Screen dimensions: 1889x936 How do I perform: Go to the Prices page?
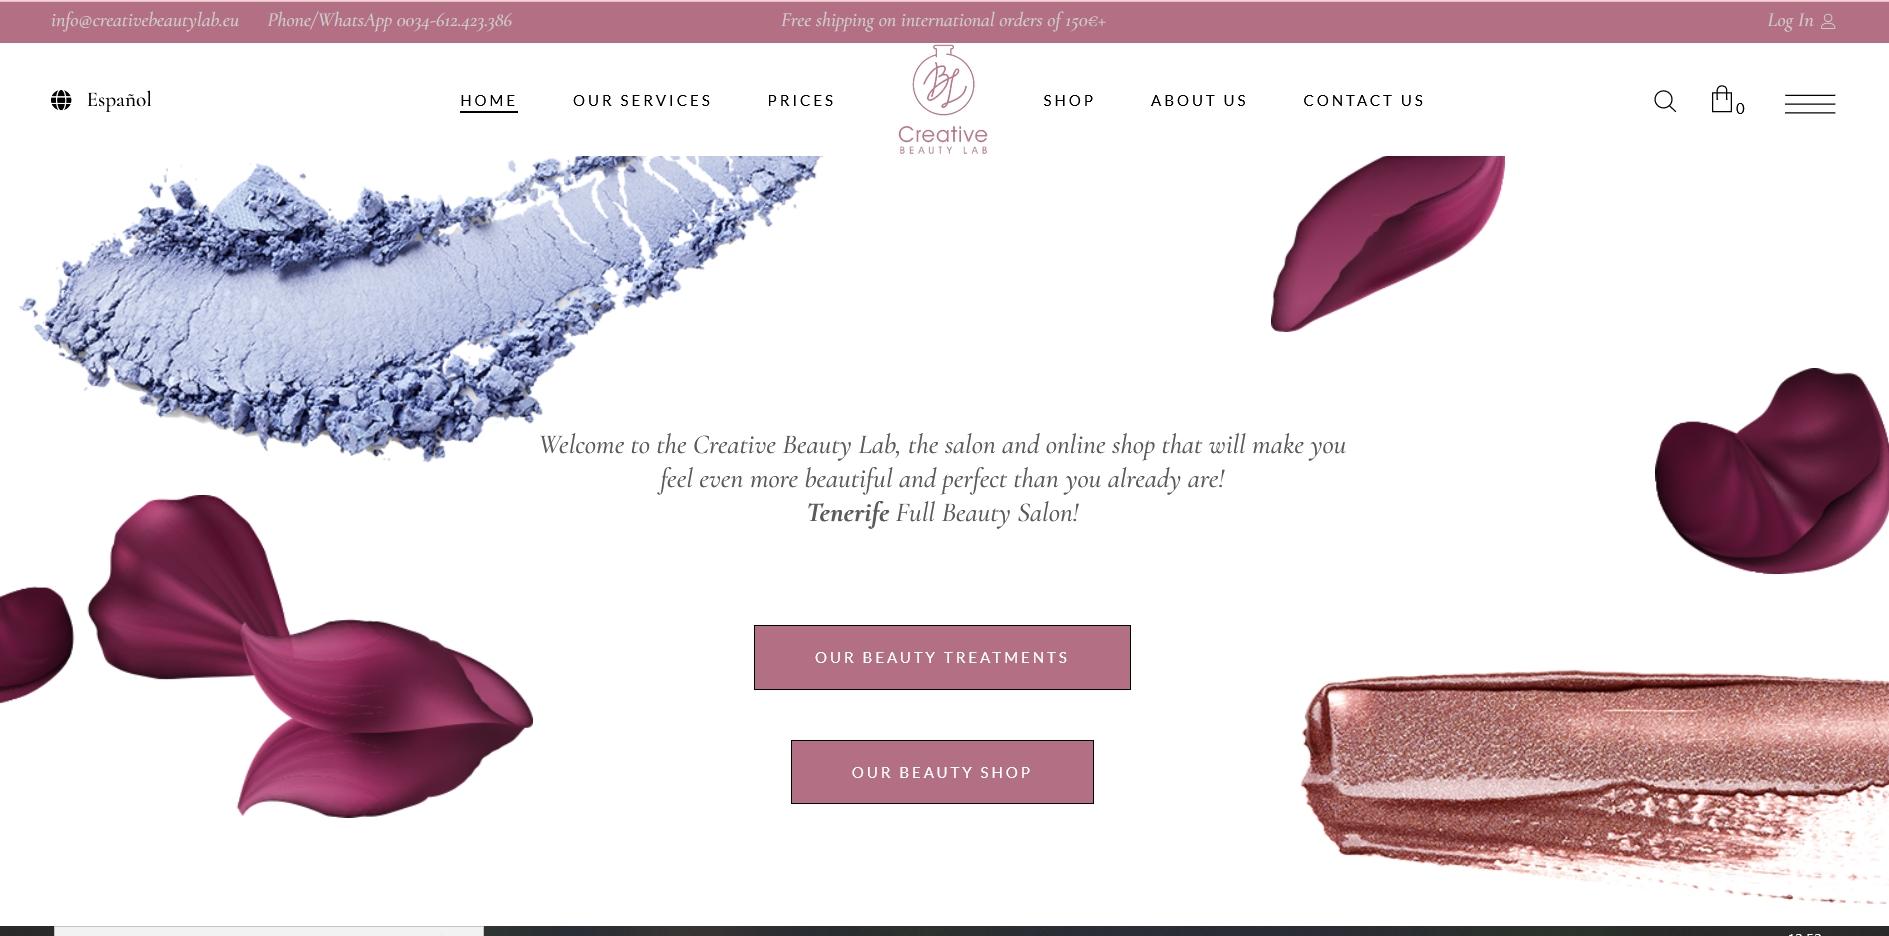[801, 101]
